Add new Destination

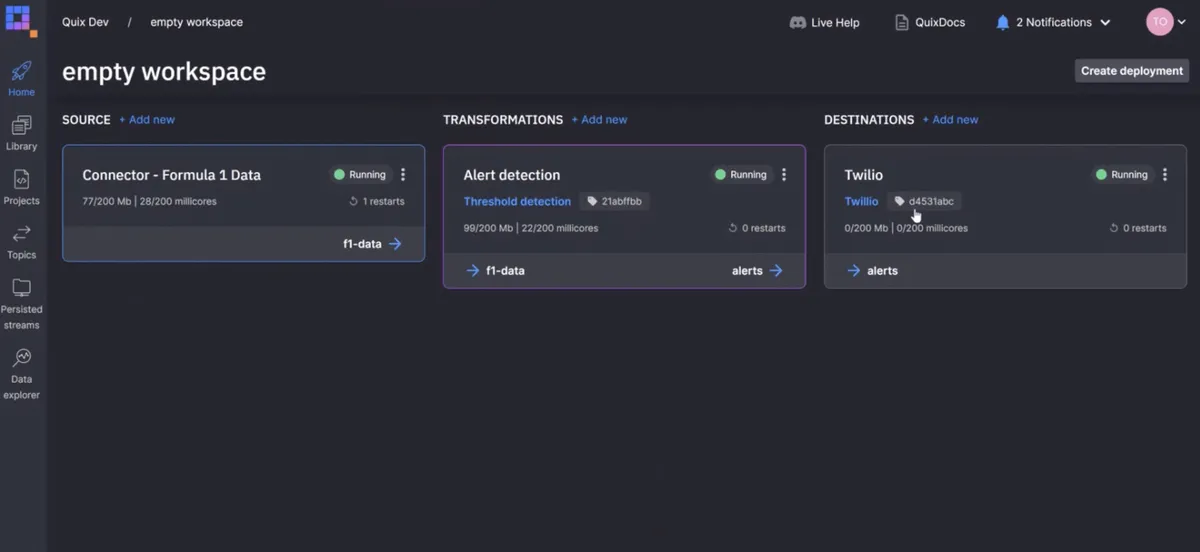pyautogui.click(x=950, y=120)
